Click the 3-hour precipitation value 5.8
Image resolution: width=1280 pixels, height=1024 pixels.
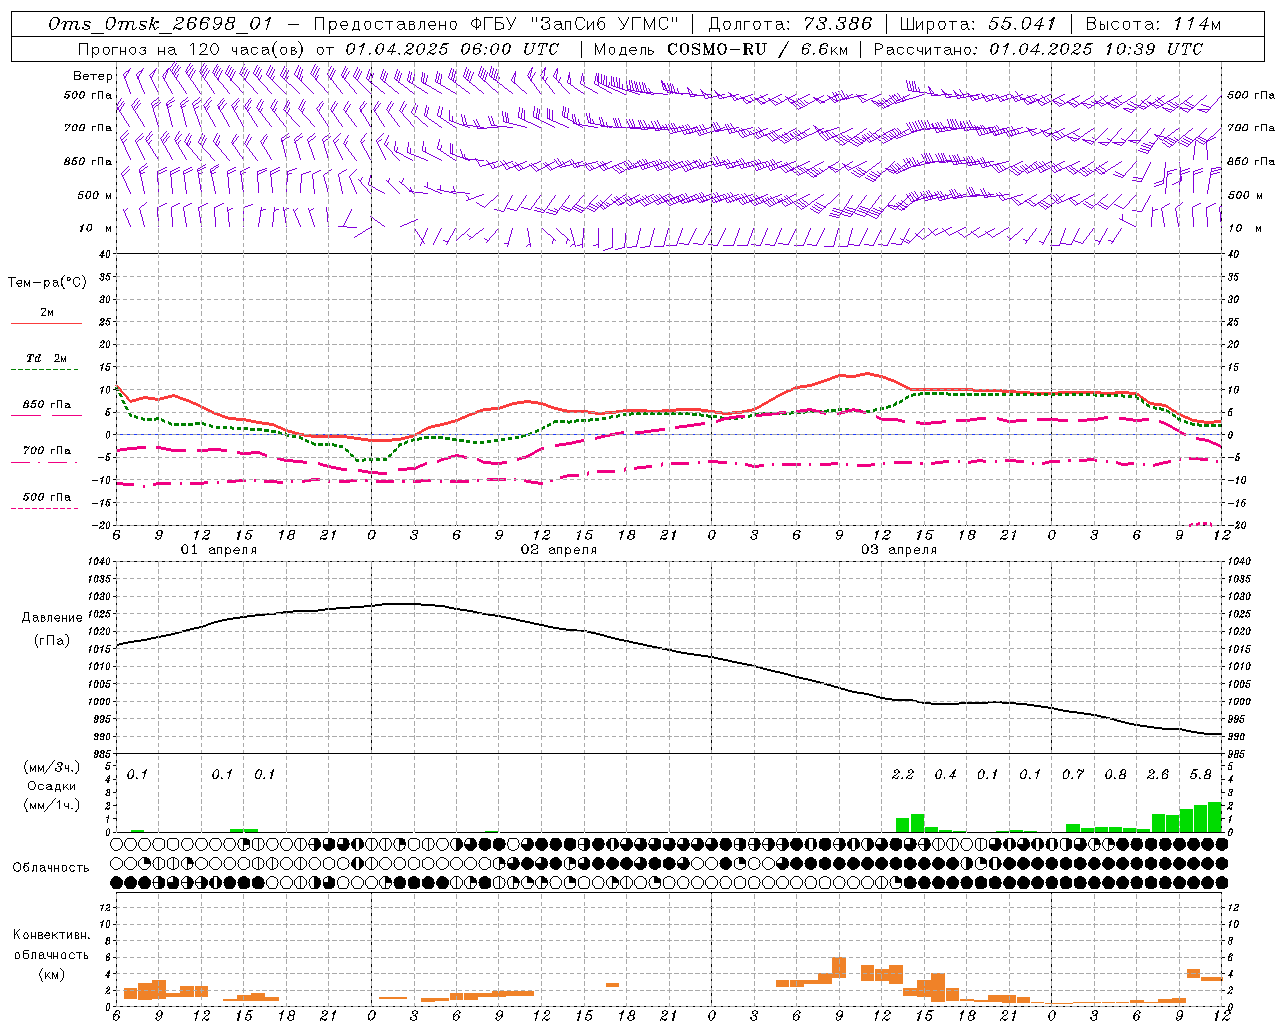1200,774
